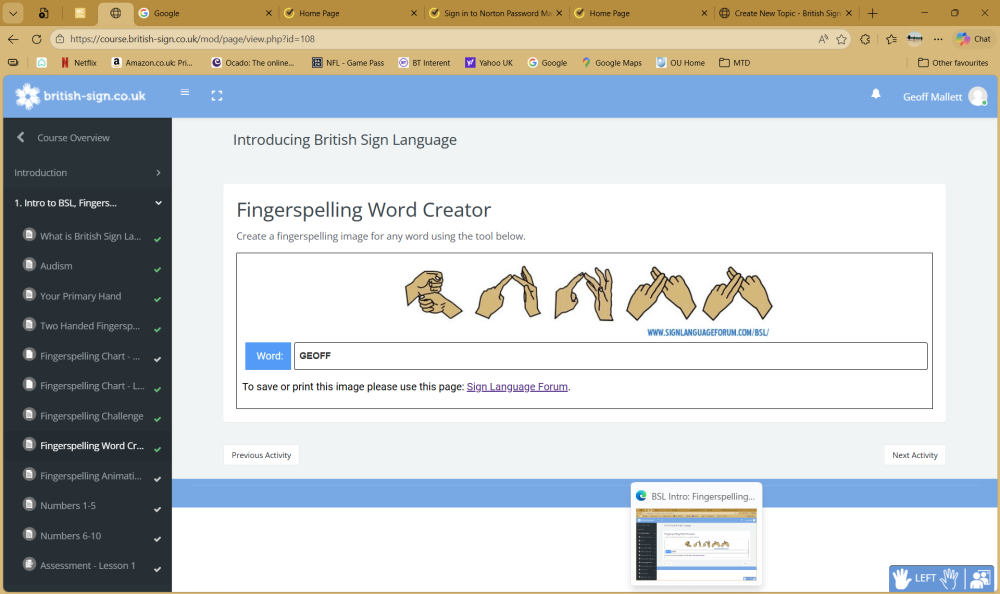1000x594 pixels.
Task: Toggle the fullscreen icon in header
Action: point(216,96)
